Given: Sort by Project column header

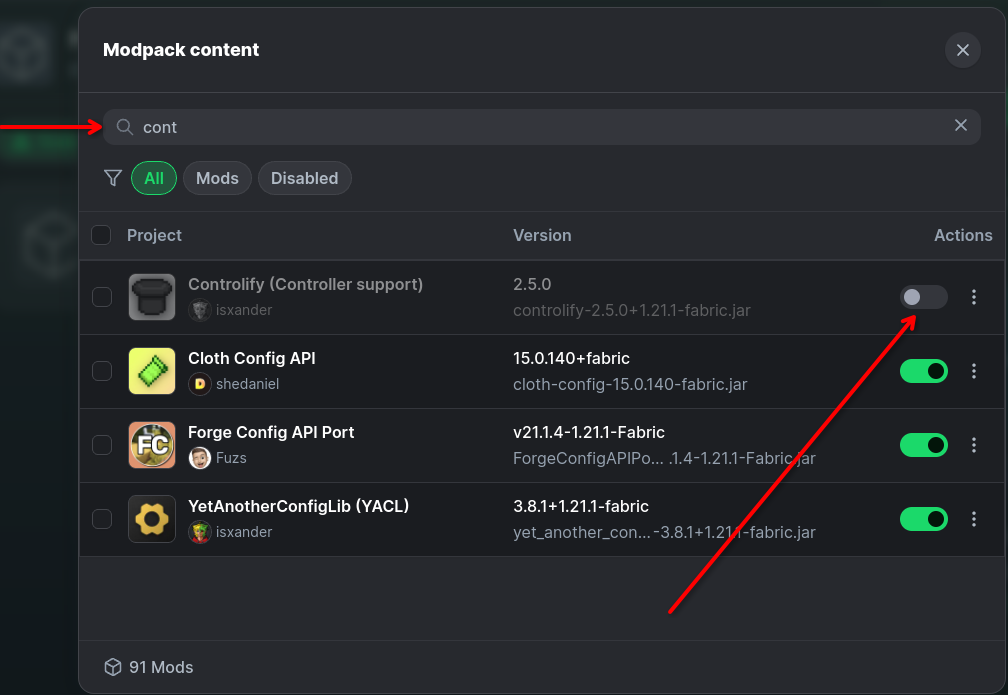Looking at the screenshot, I should coord(154,235).
